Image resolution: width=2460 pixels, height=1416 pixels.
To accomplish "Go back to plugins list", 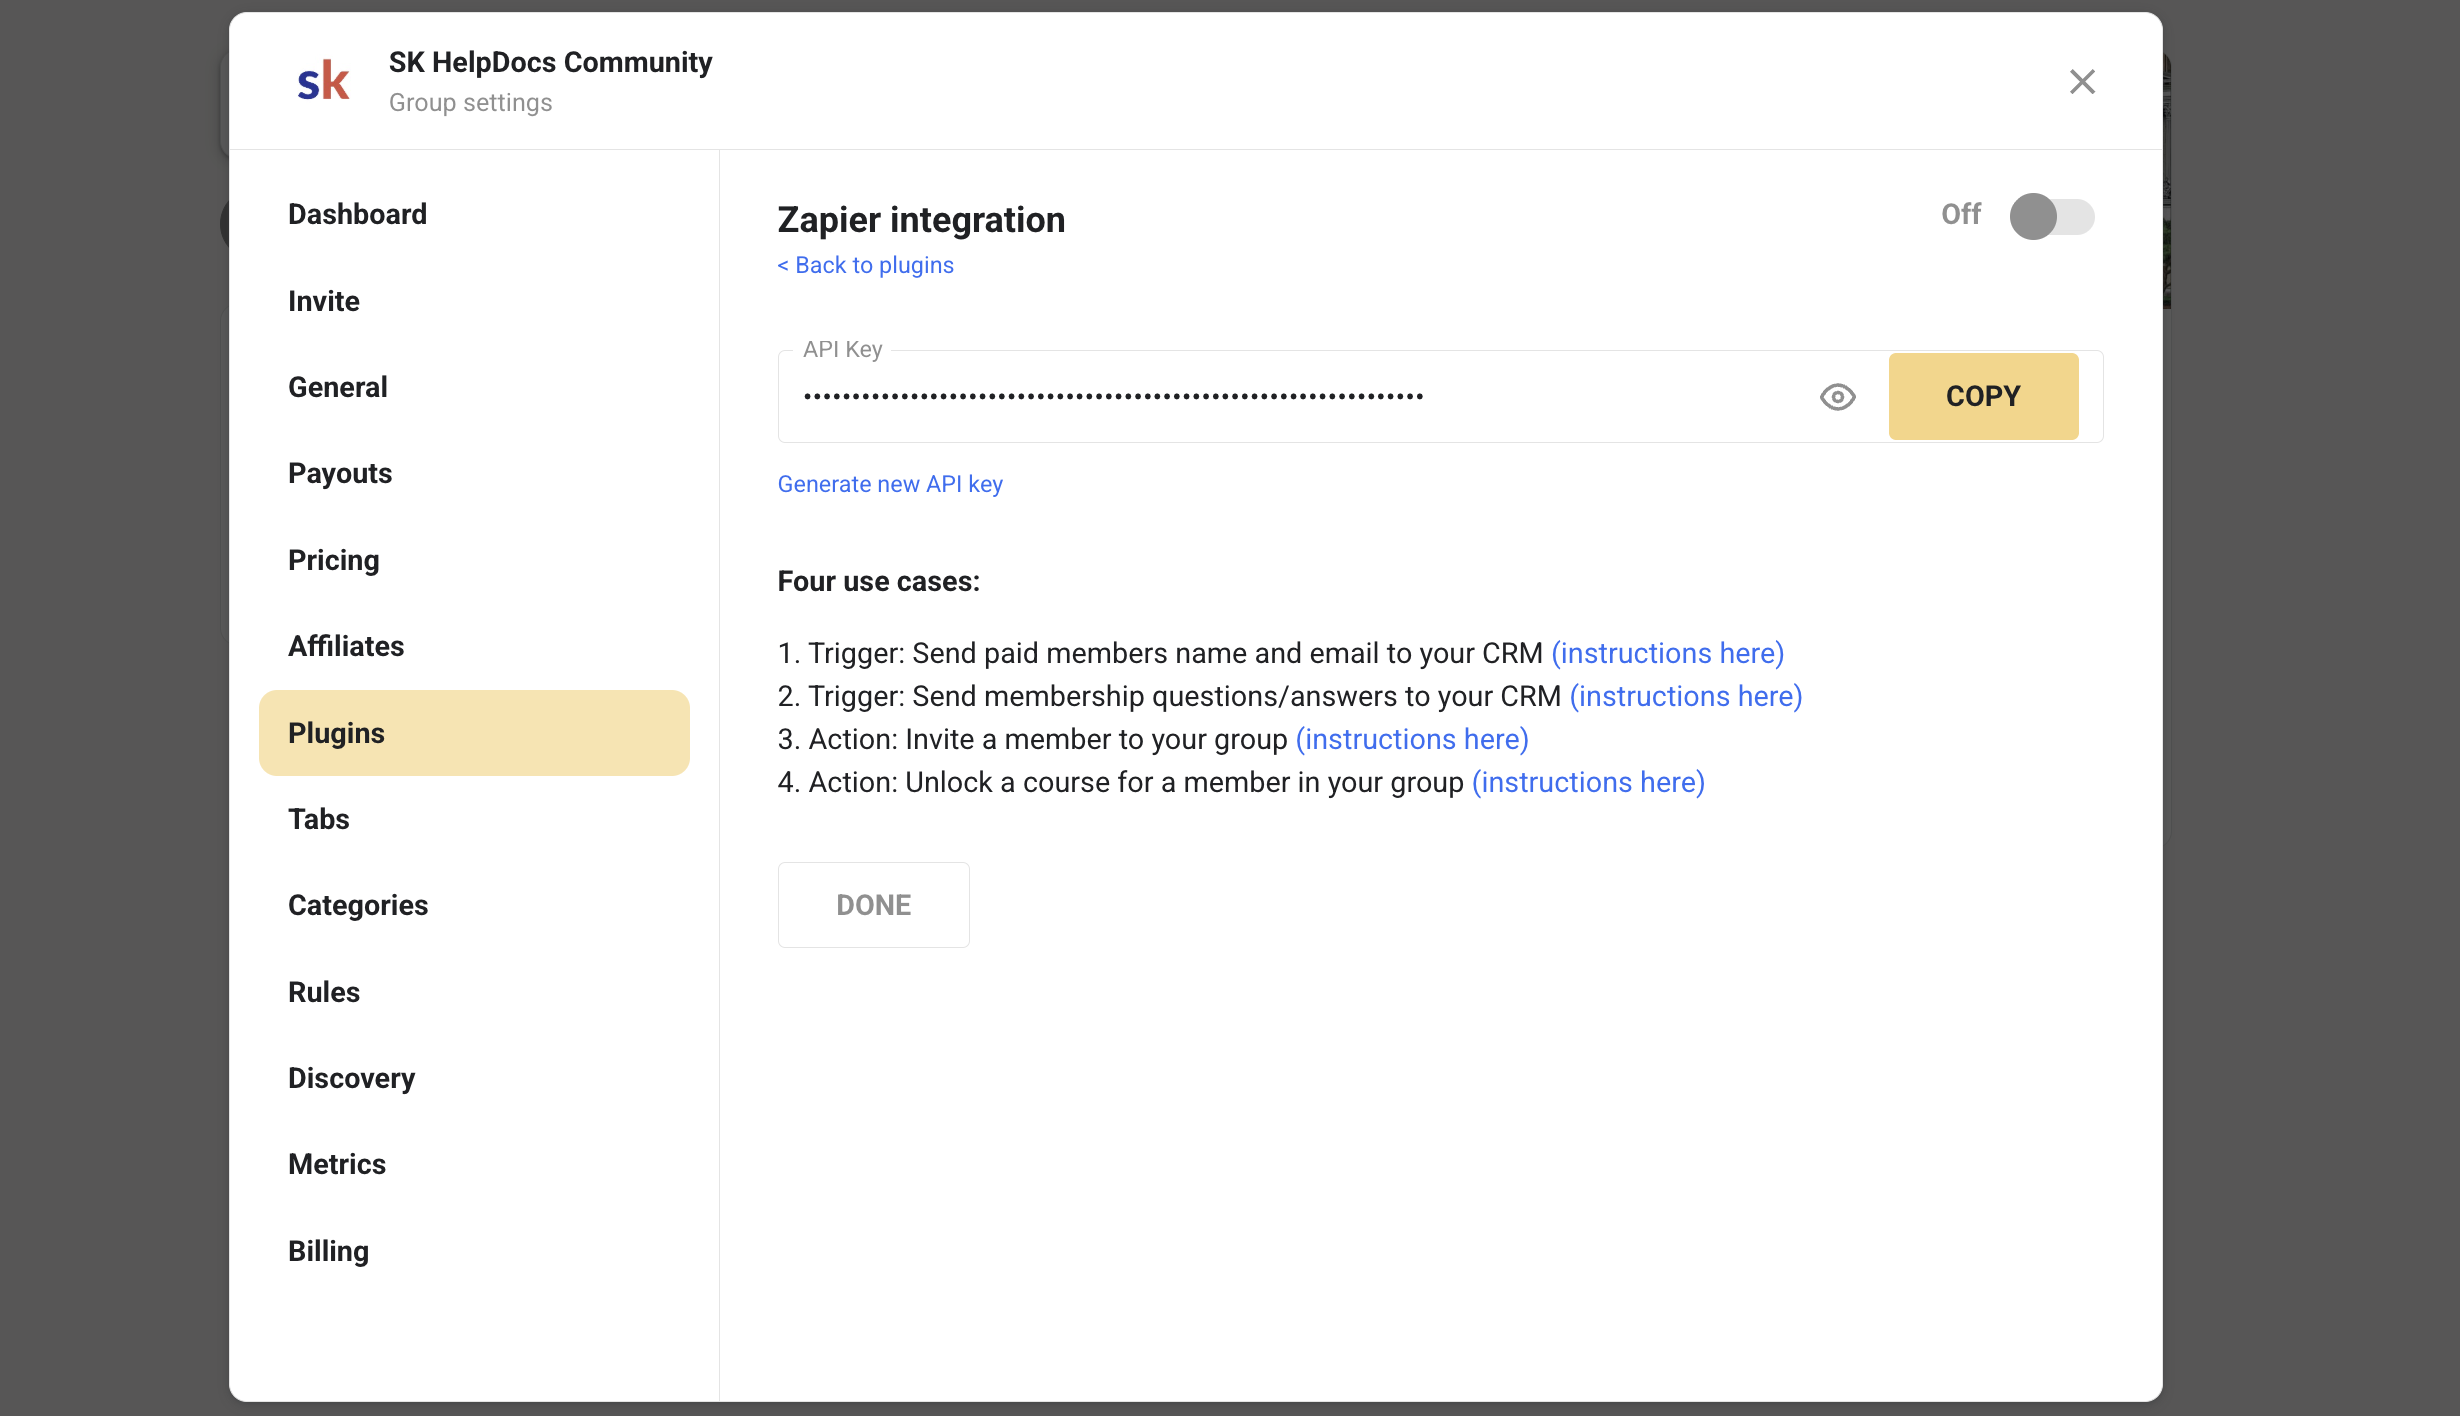I will click(866, 265).
